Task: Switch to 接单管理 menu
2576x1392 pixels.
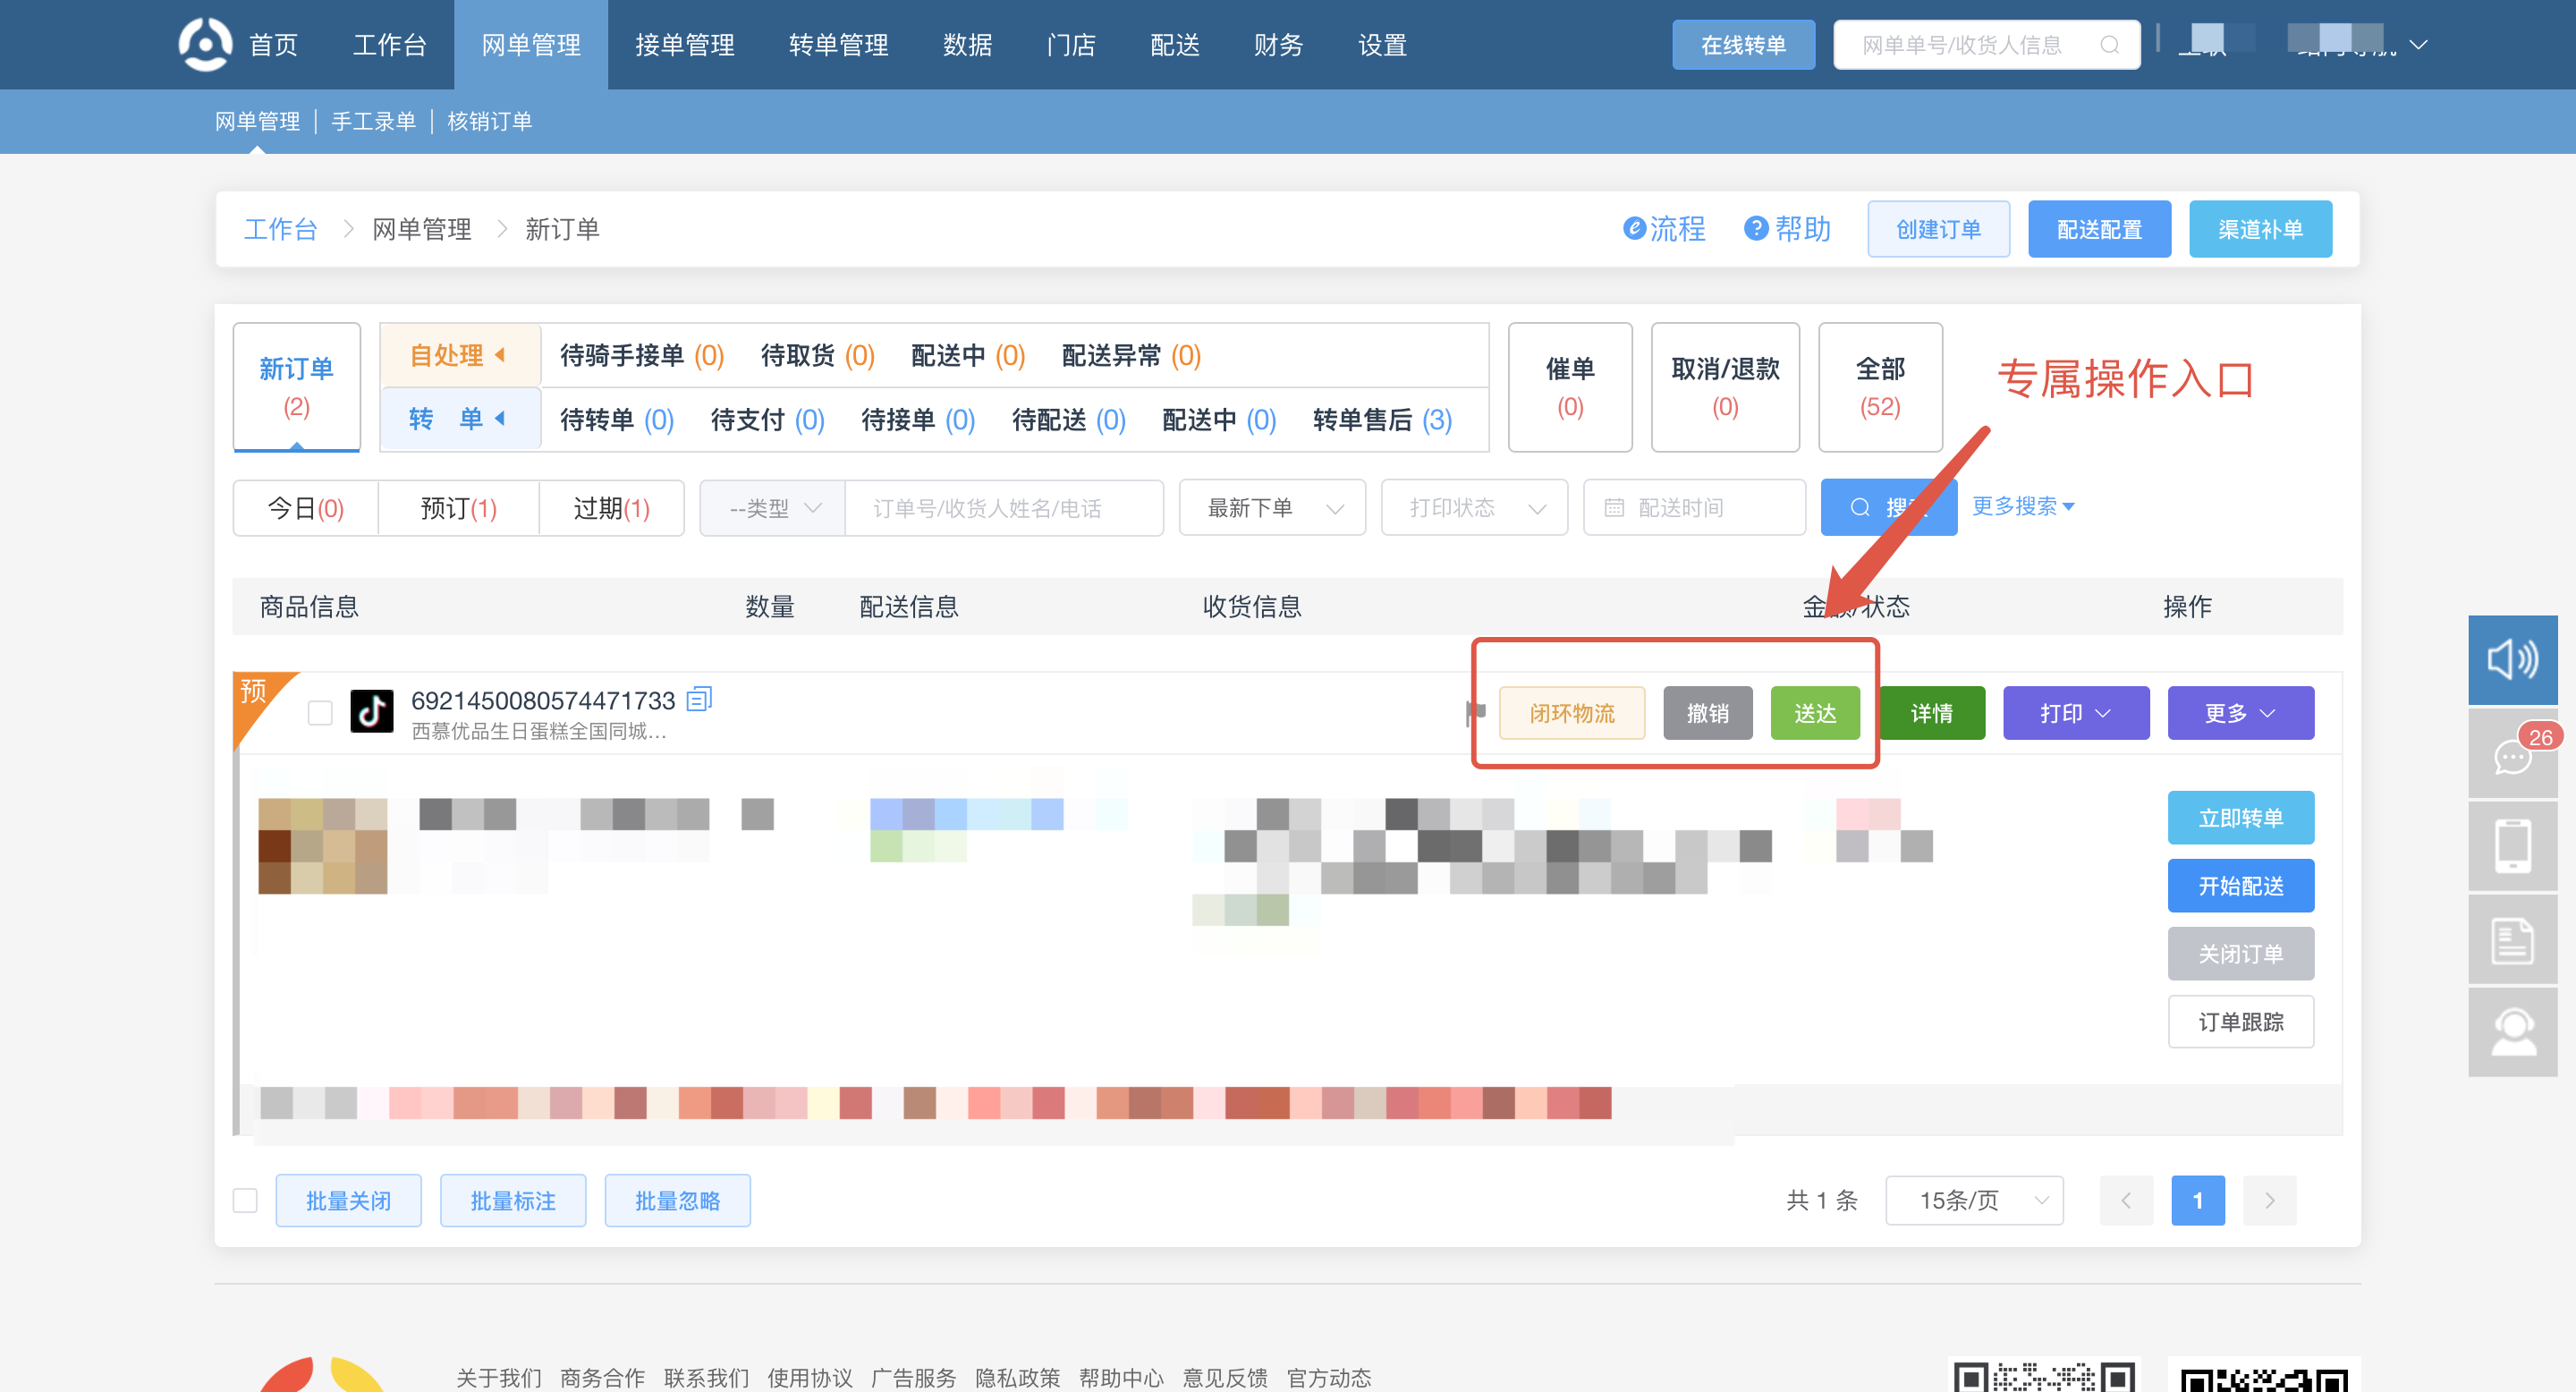Action: 684,44
